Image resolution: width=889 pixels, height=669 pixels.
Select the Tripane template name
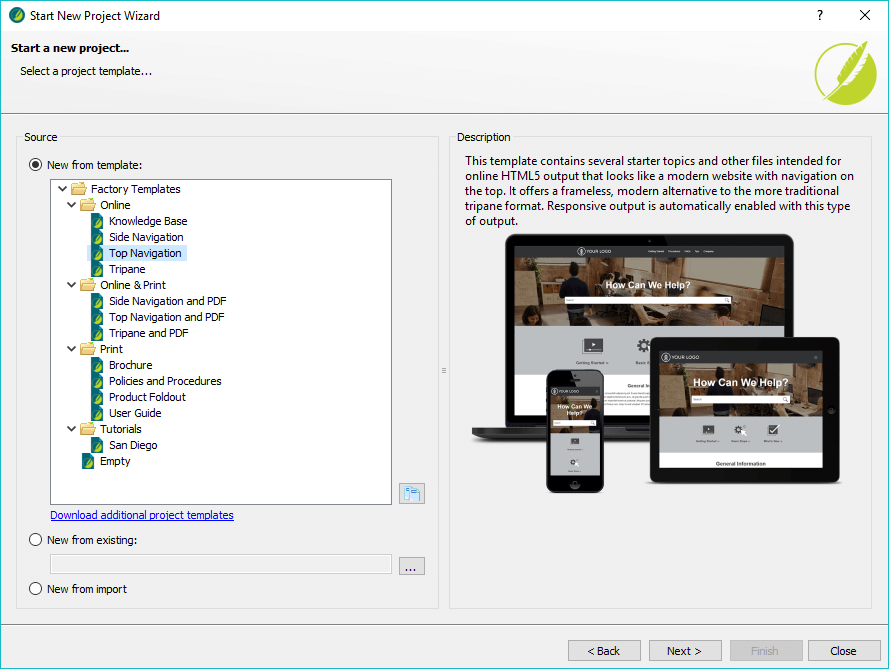(x=127, y=269)
